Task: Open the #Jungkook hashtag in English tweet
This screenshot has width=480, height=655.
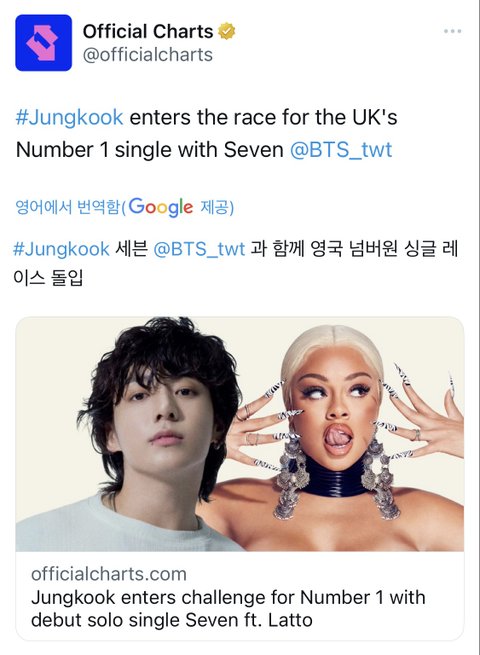Action: (x=69, y=117)
